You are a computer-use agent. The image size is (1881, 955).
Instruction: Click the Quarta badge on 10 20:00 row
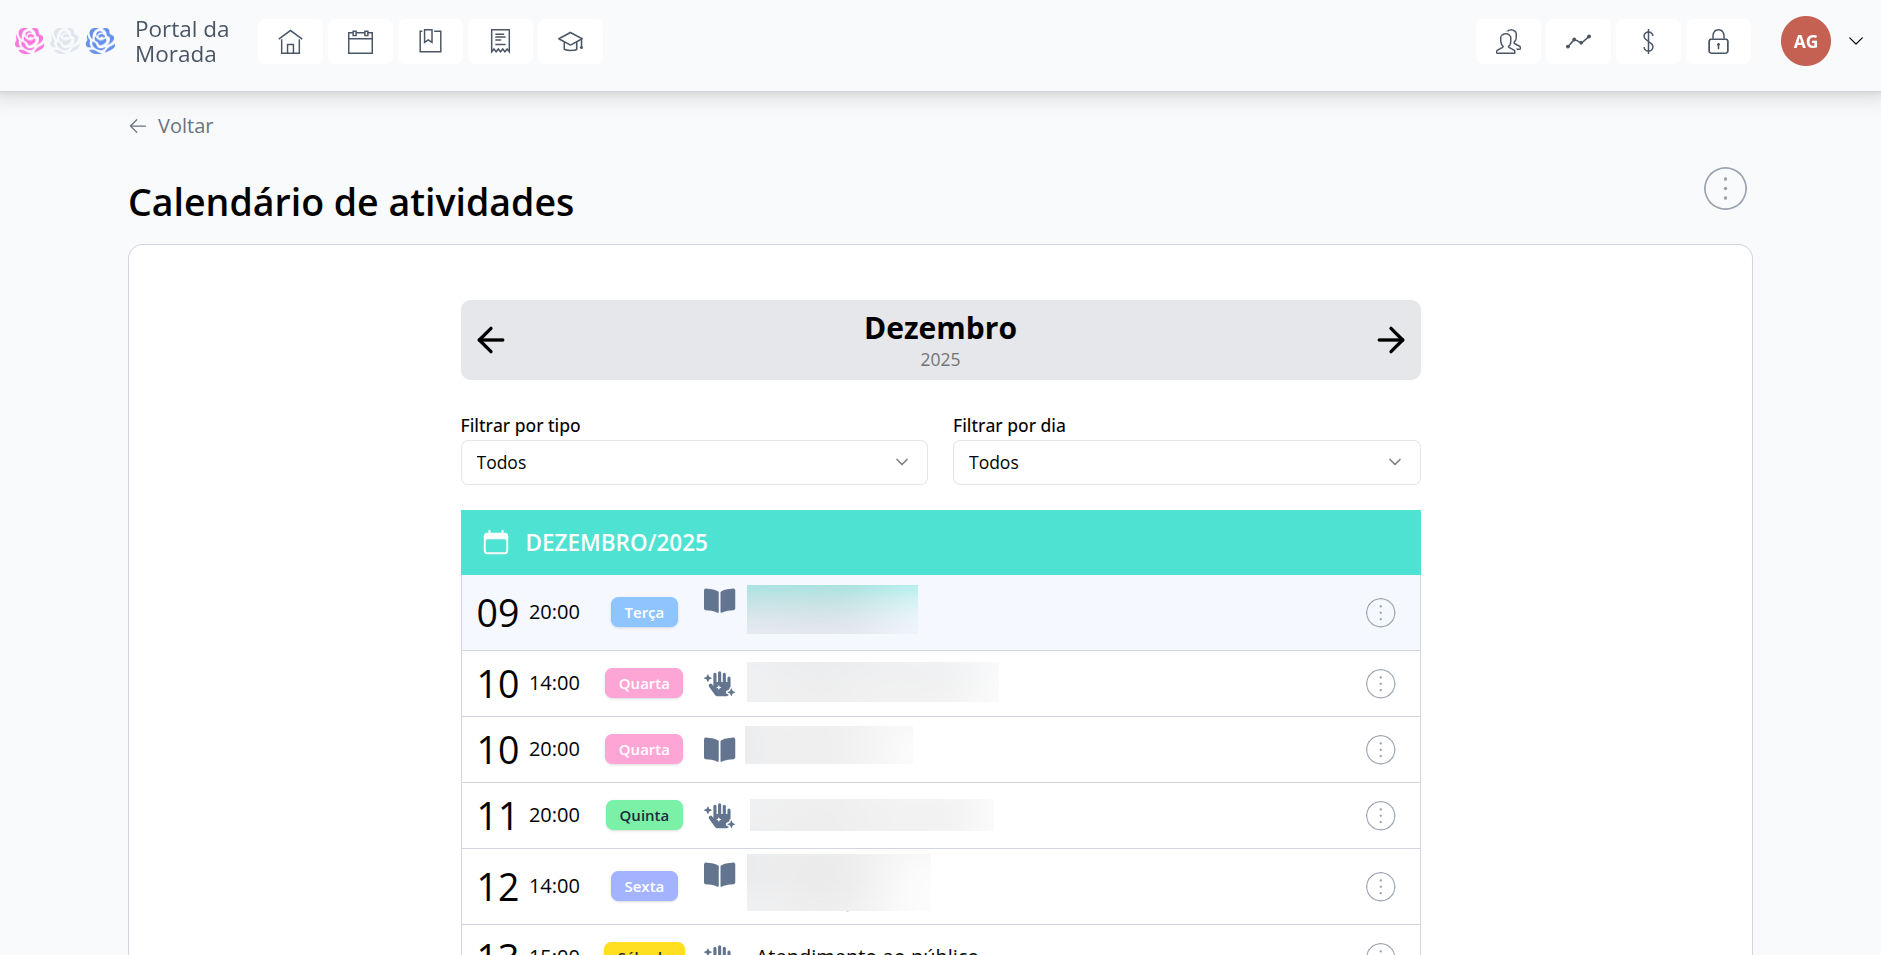tap(644, 749)
